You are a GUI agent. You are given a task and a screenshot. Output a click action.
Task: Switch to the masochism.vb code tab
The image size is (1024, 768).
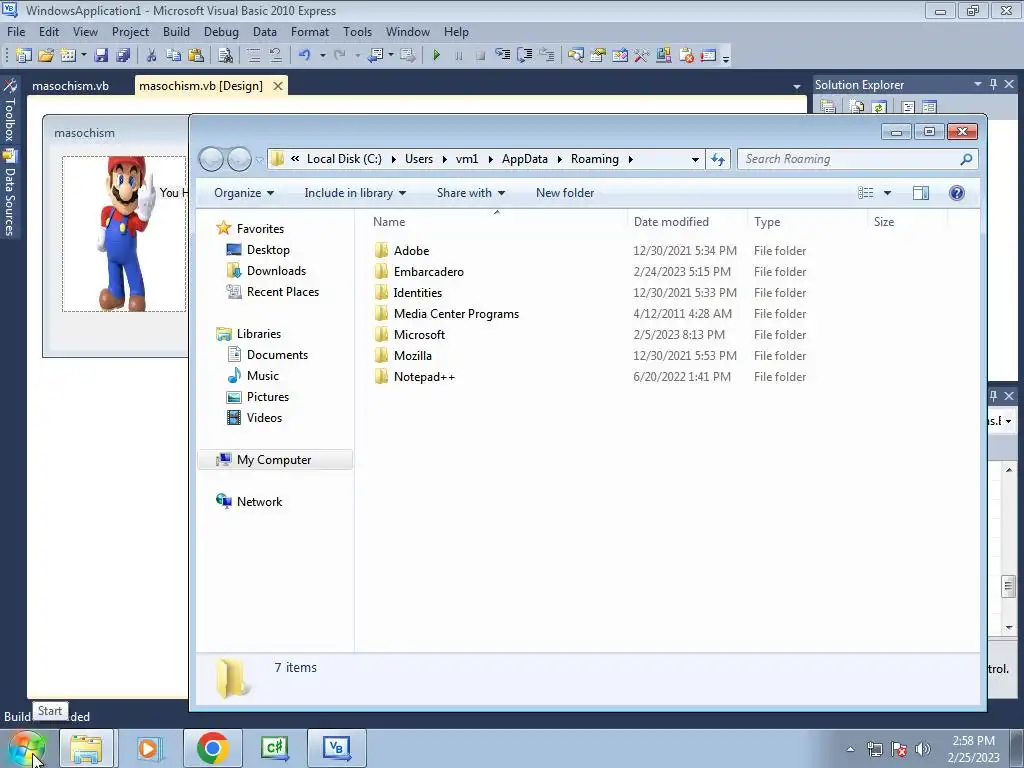coord(71,86)
